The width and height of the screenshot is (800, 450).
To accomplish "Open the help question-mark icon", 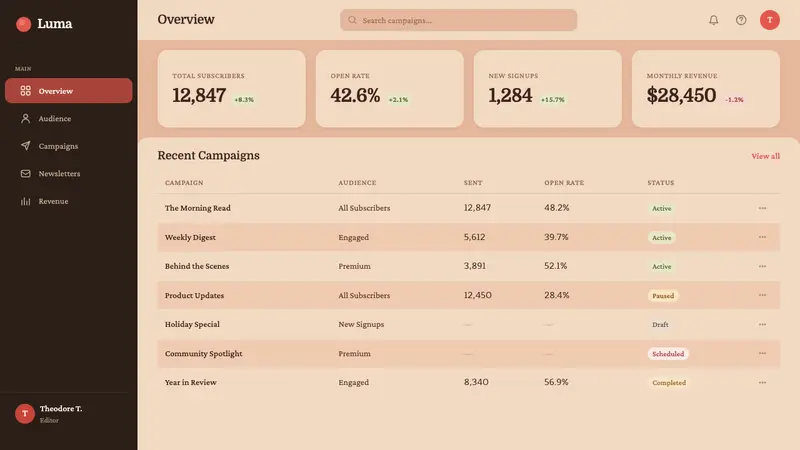I will (x=741, y=20).
